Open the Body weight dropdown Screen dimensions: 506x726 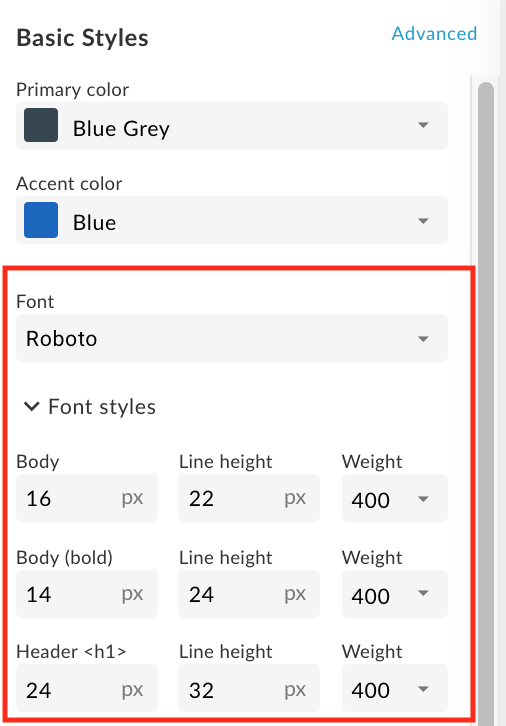pyautogui.click(x=395, y=498)
